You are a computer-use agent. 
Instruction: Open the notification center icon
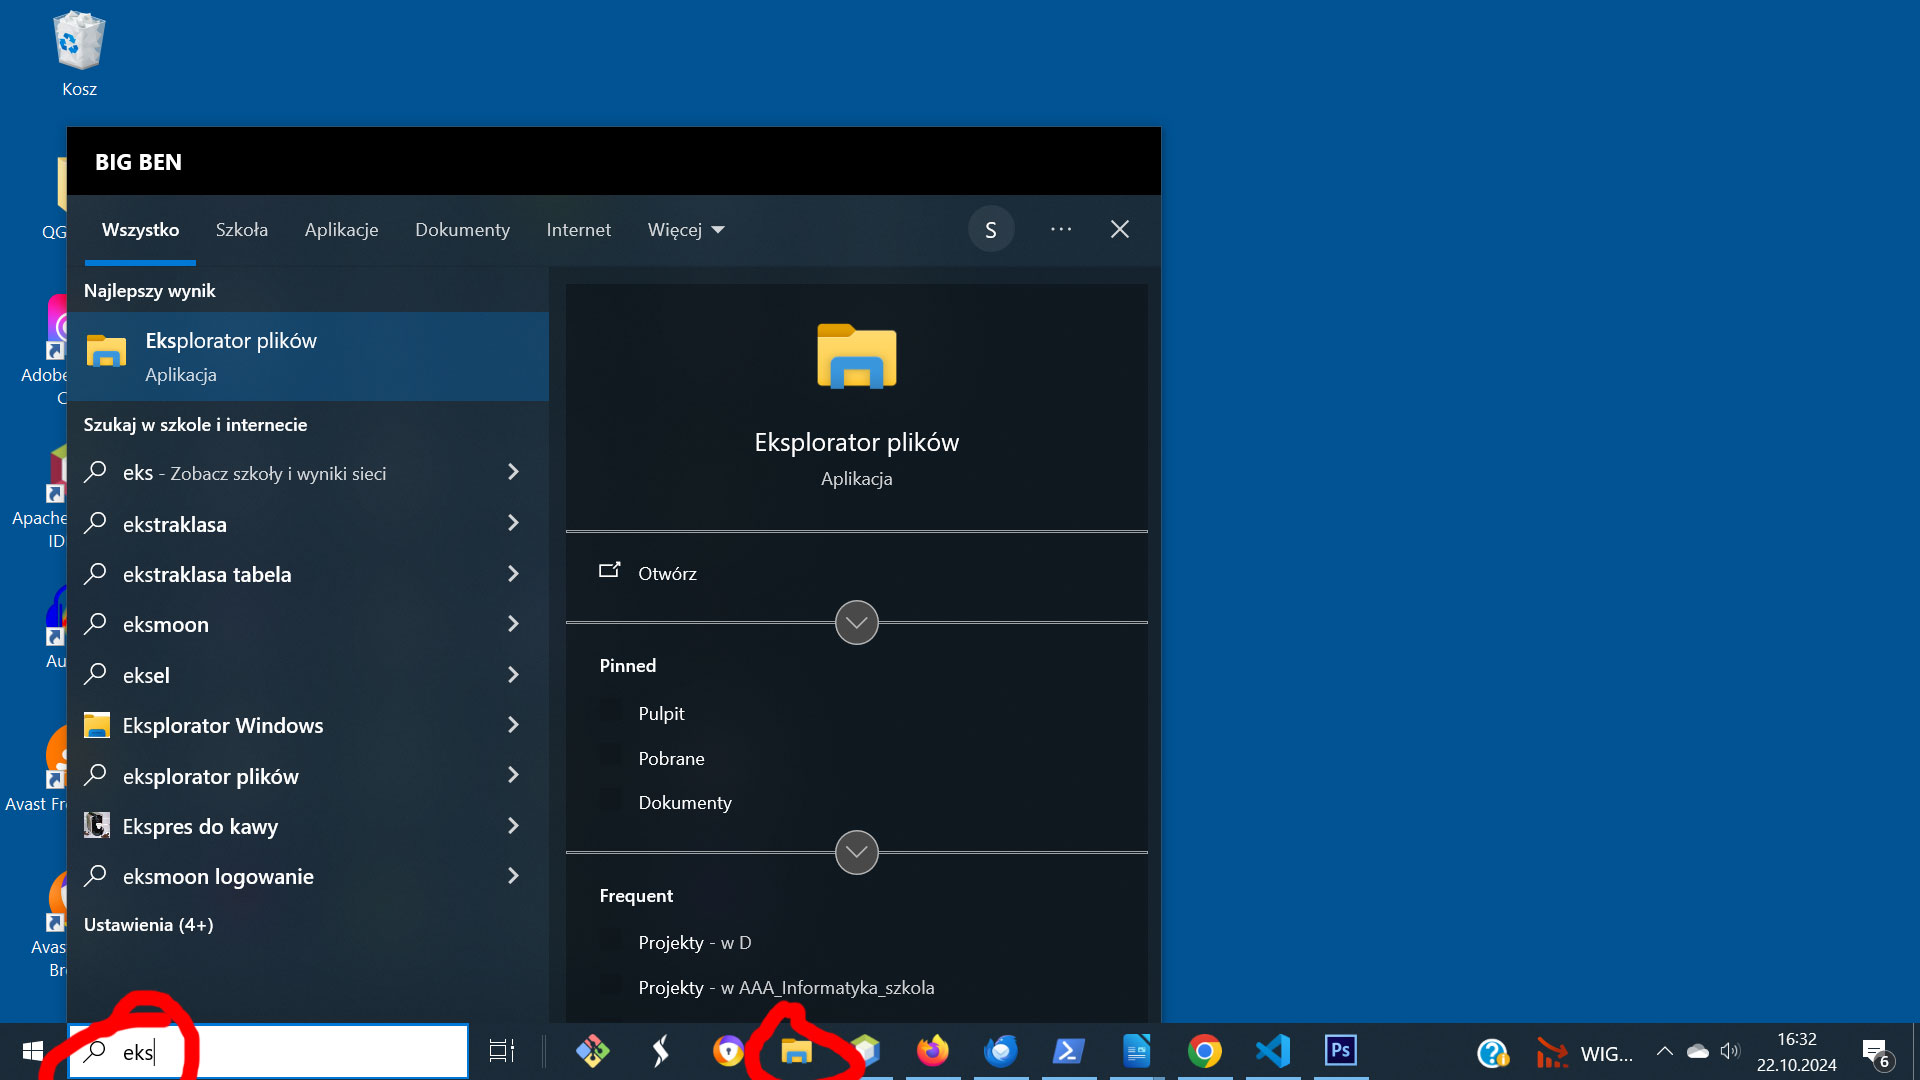tap(1875, 1051)
